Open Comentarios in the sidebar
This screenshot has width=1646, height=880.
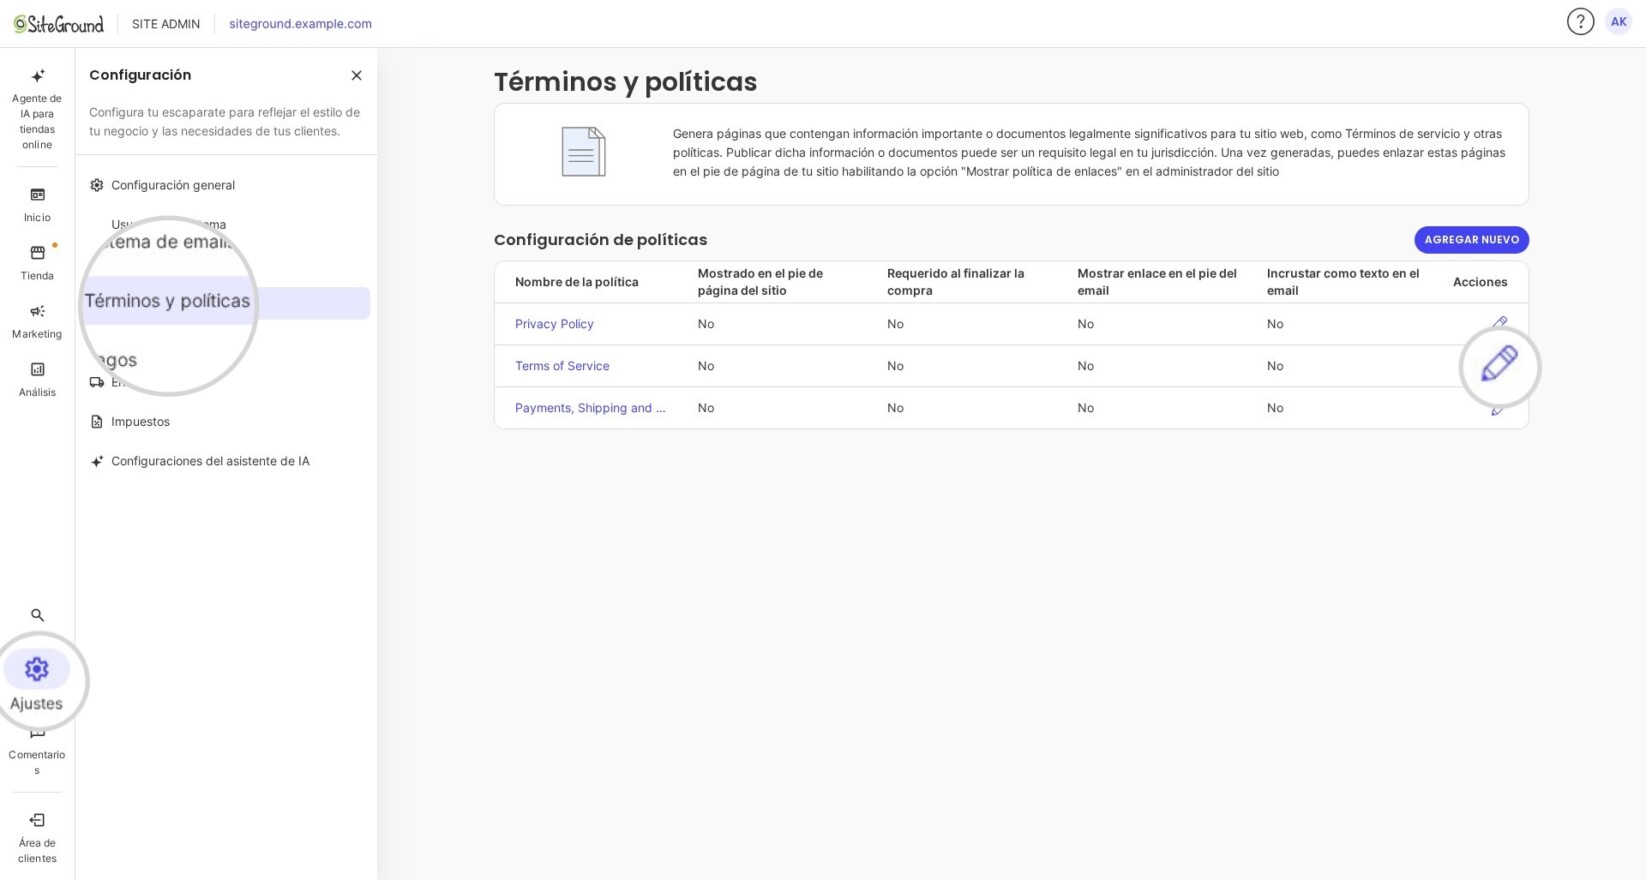coord(37,754)
